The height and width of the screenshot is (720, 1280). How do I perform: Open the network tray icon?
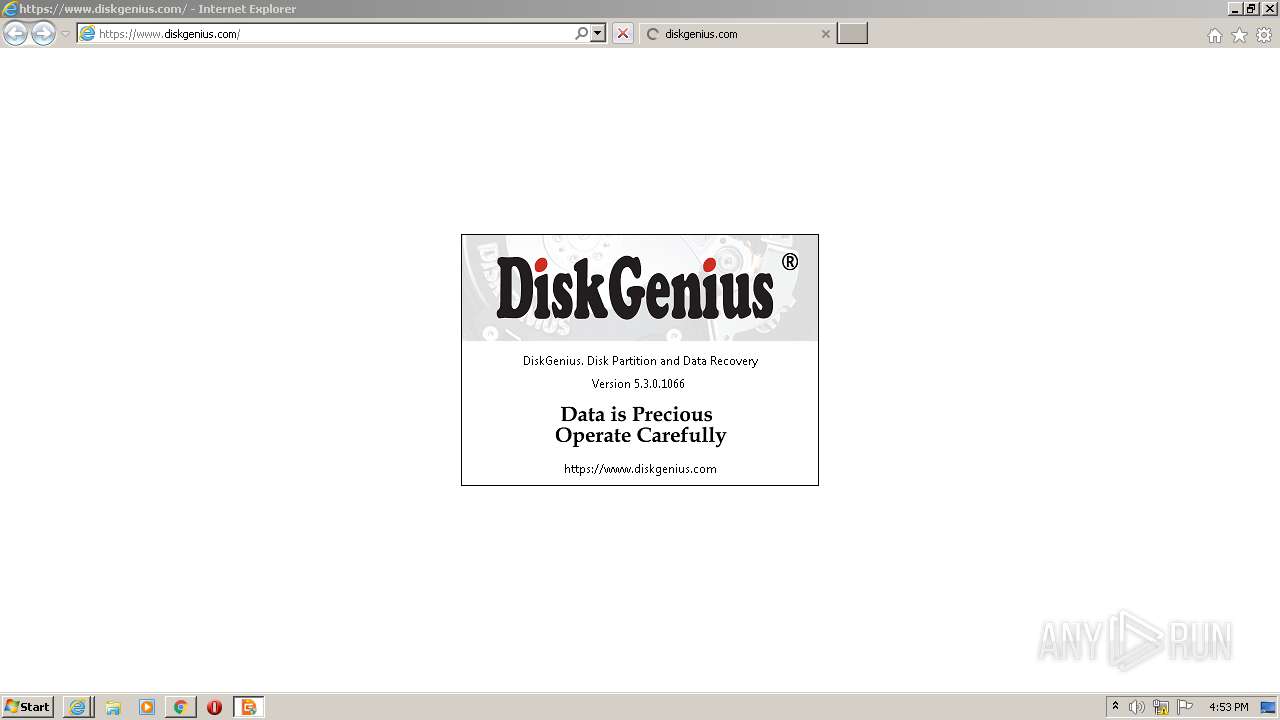click(x=1161, y=707)
